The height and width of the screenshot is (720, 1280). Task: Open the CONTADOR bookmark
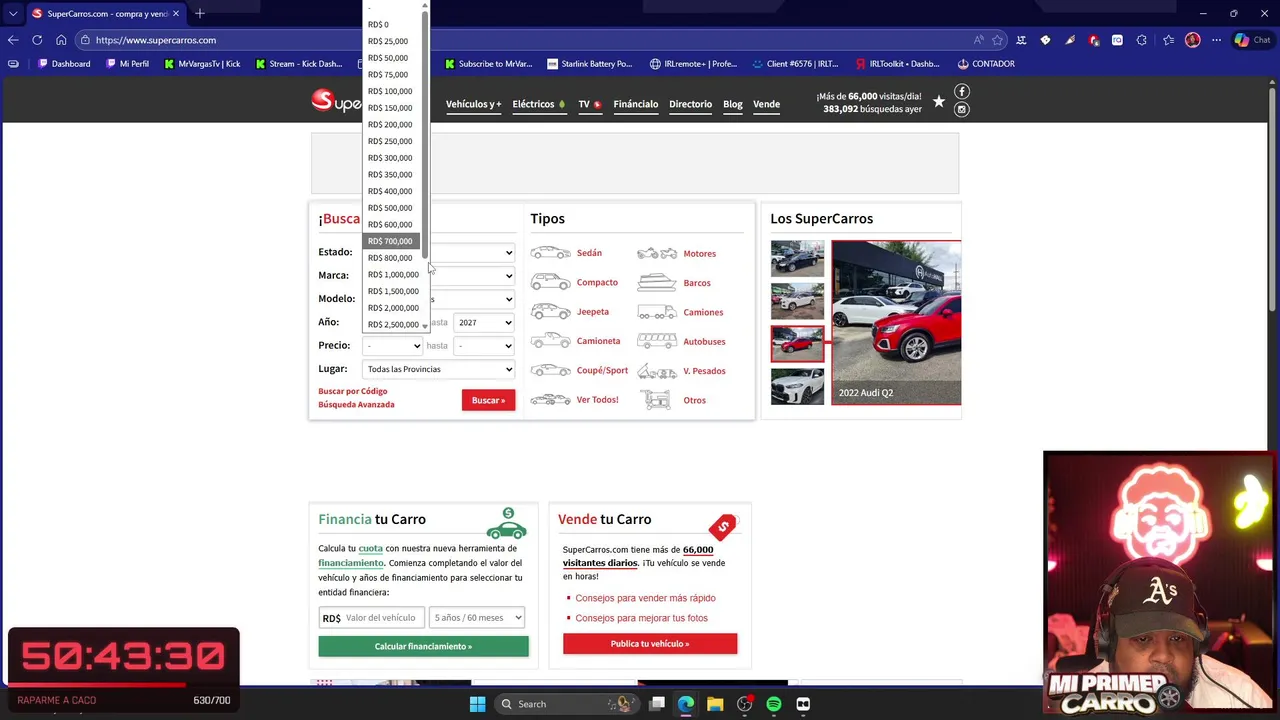click(986, 64)
